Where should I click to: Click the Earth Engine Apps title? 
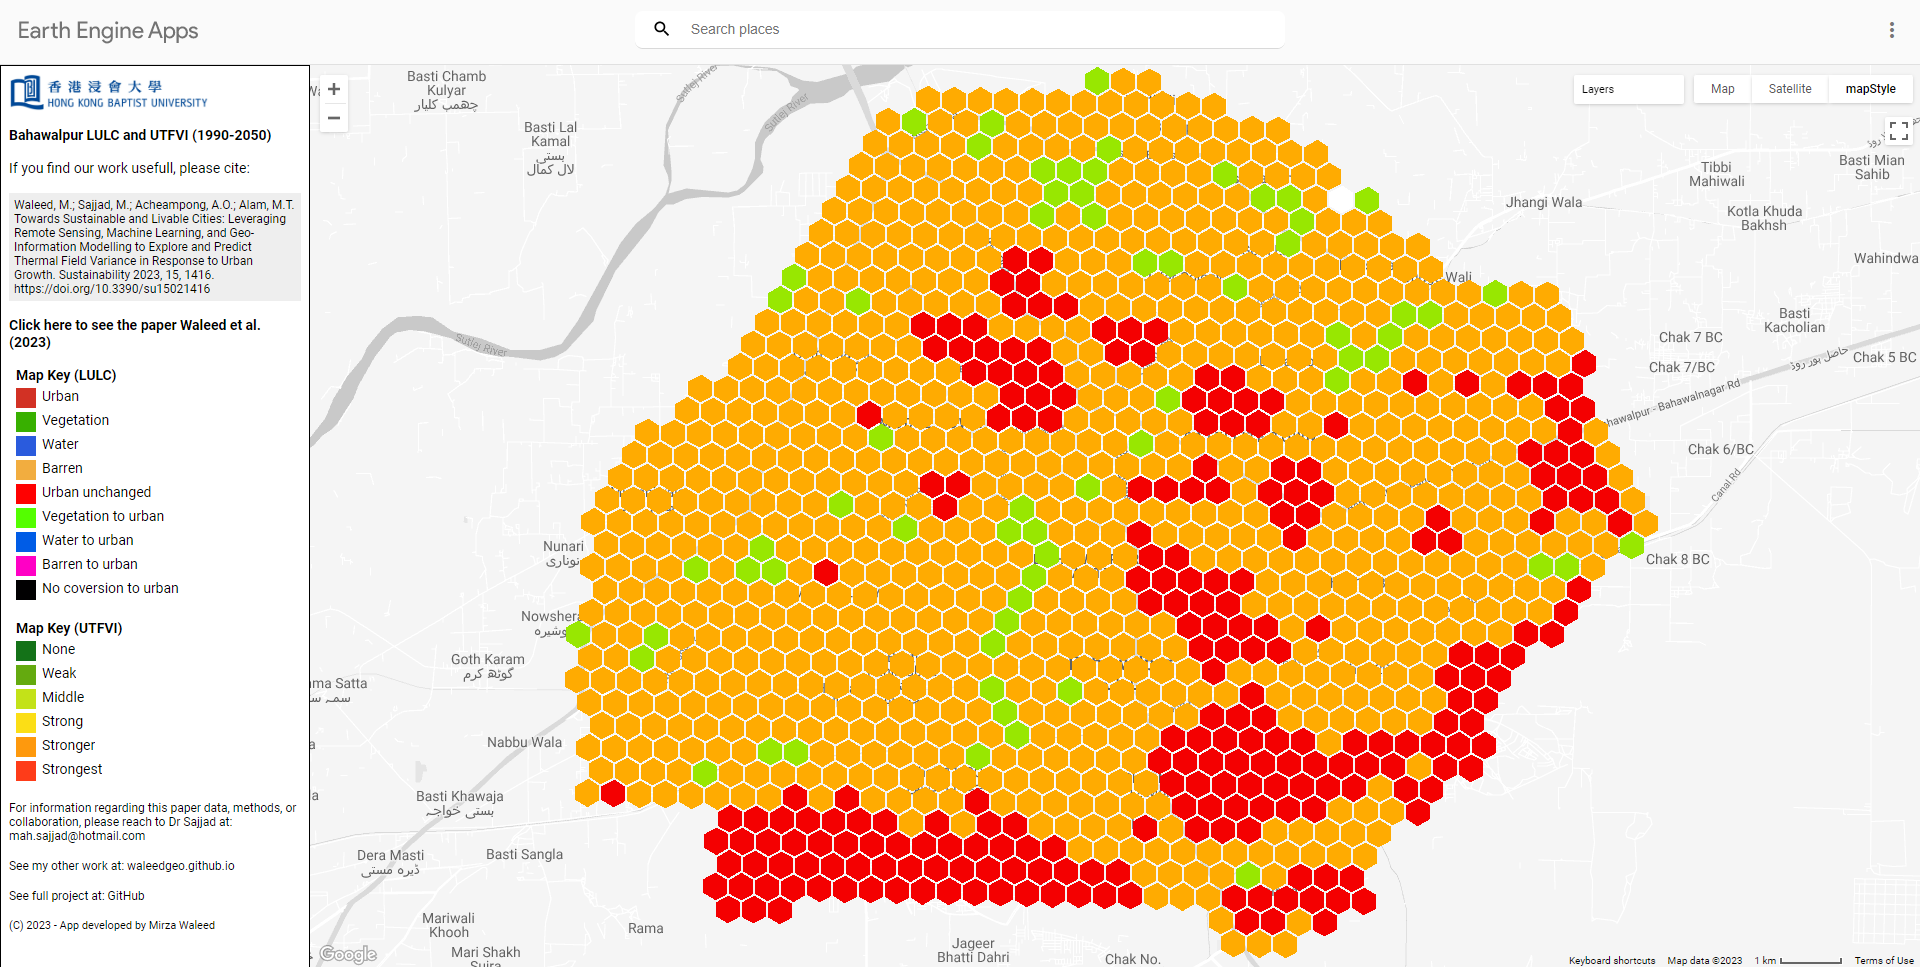click(108, 30)
